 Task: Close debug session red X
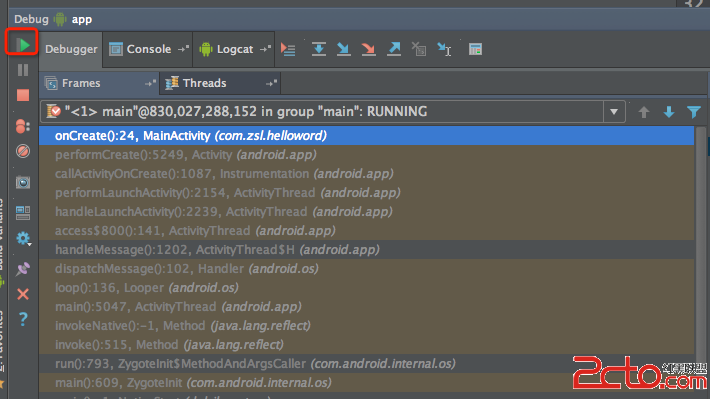(23, 294)
